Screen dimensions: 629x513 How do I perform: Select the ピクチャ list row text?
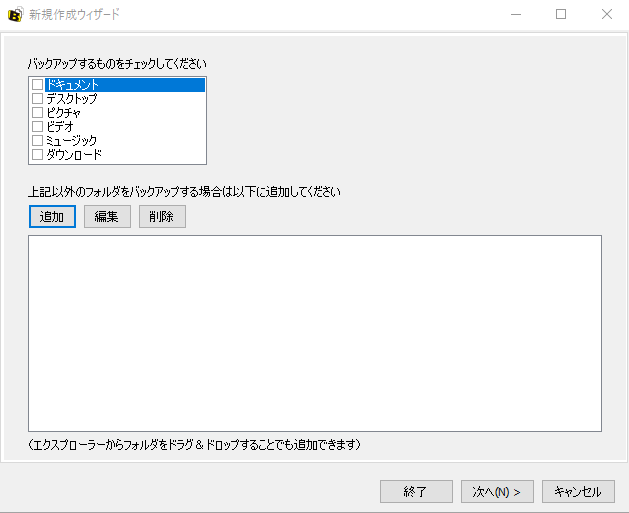click(63, 113)
